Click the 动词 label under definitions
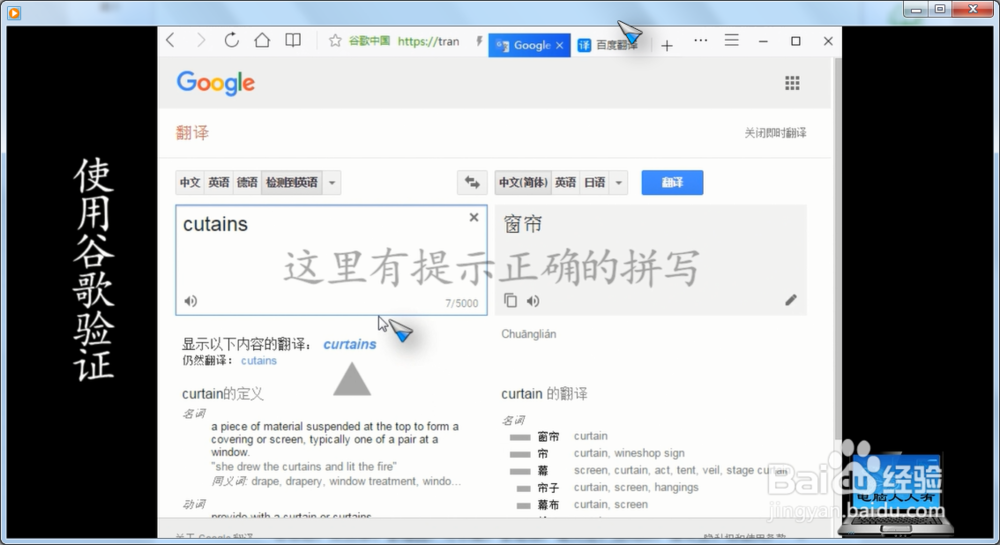 pos(194,504)
